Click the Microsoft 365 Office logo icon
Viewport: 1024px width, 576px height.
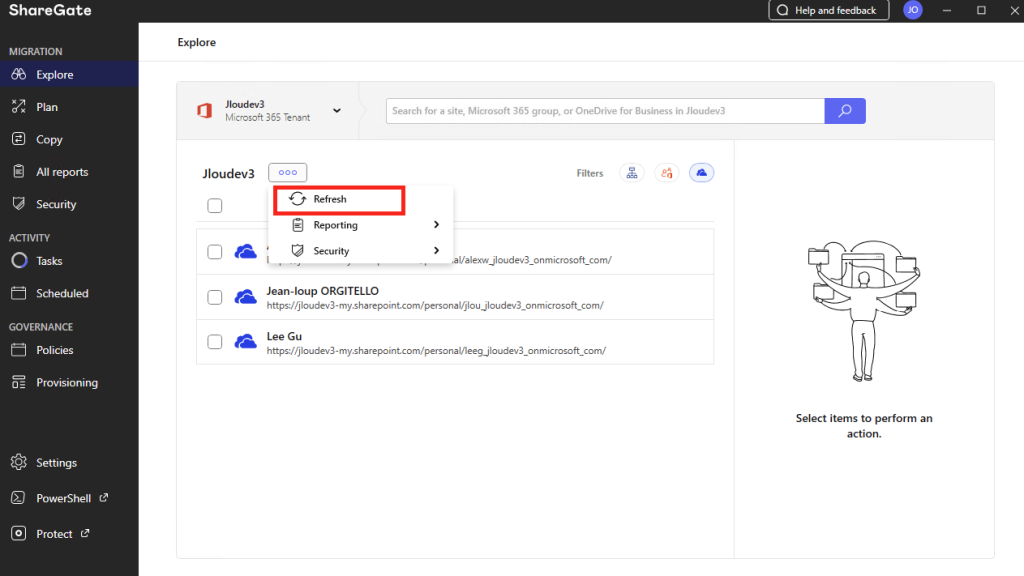coord(204,110)
